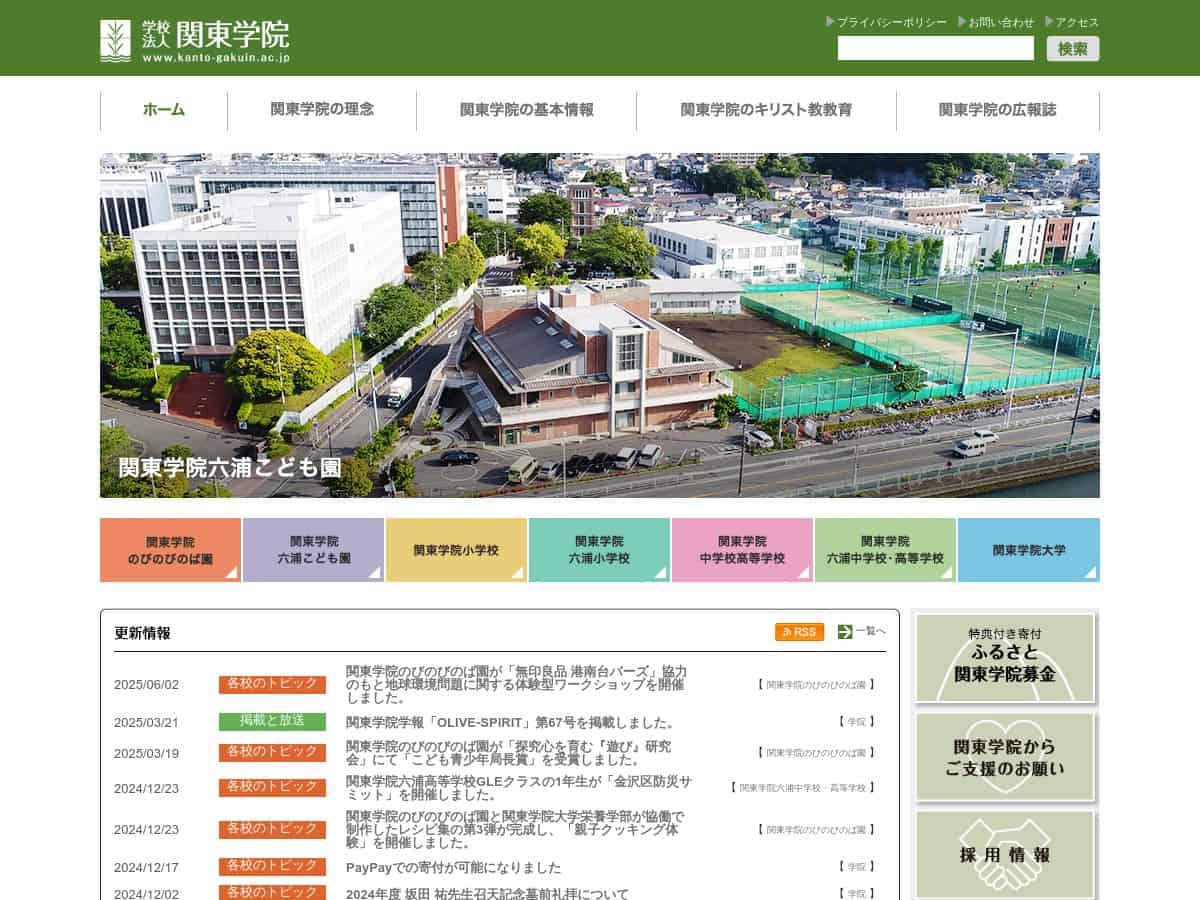Click the 検索 search button

(1073, 48)
